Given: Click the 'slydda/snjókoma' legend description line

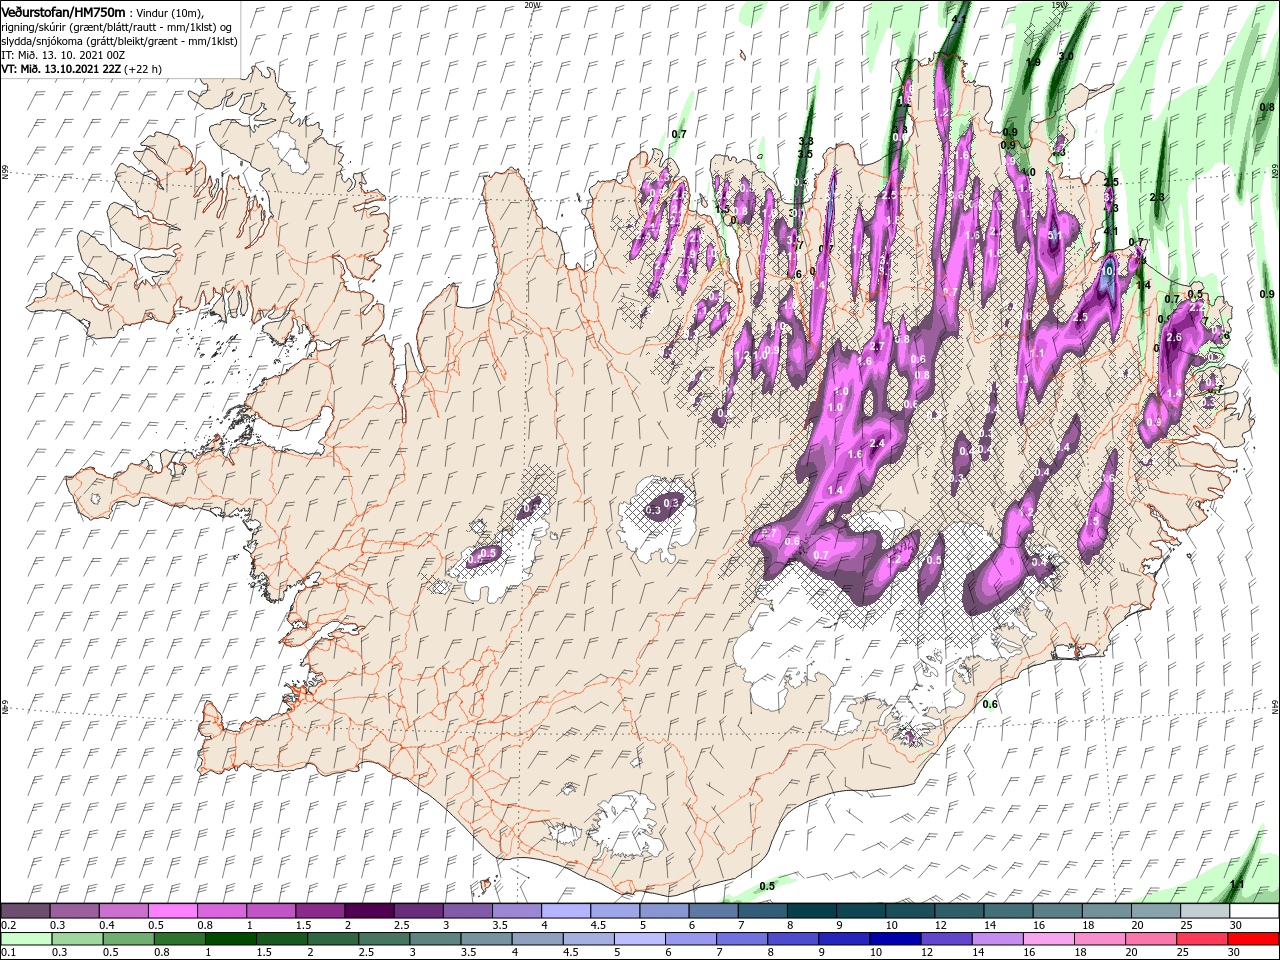Looking at the screenshot, I should (118, 40).
